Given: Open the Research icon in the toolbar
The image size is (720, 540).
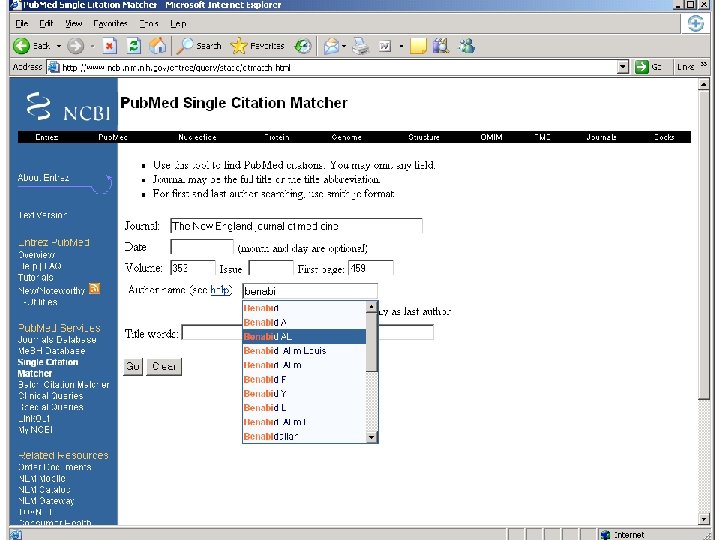Looking at the screenshot, I should click(441, 46).
